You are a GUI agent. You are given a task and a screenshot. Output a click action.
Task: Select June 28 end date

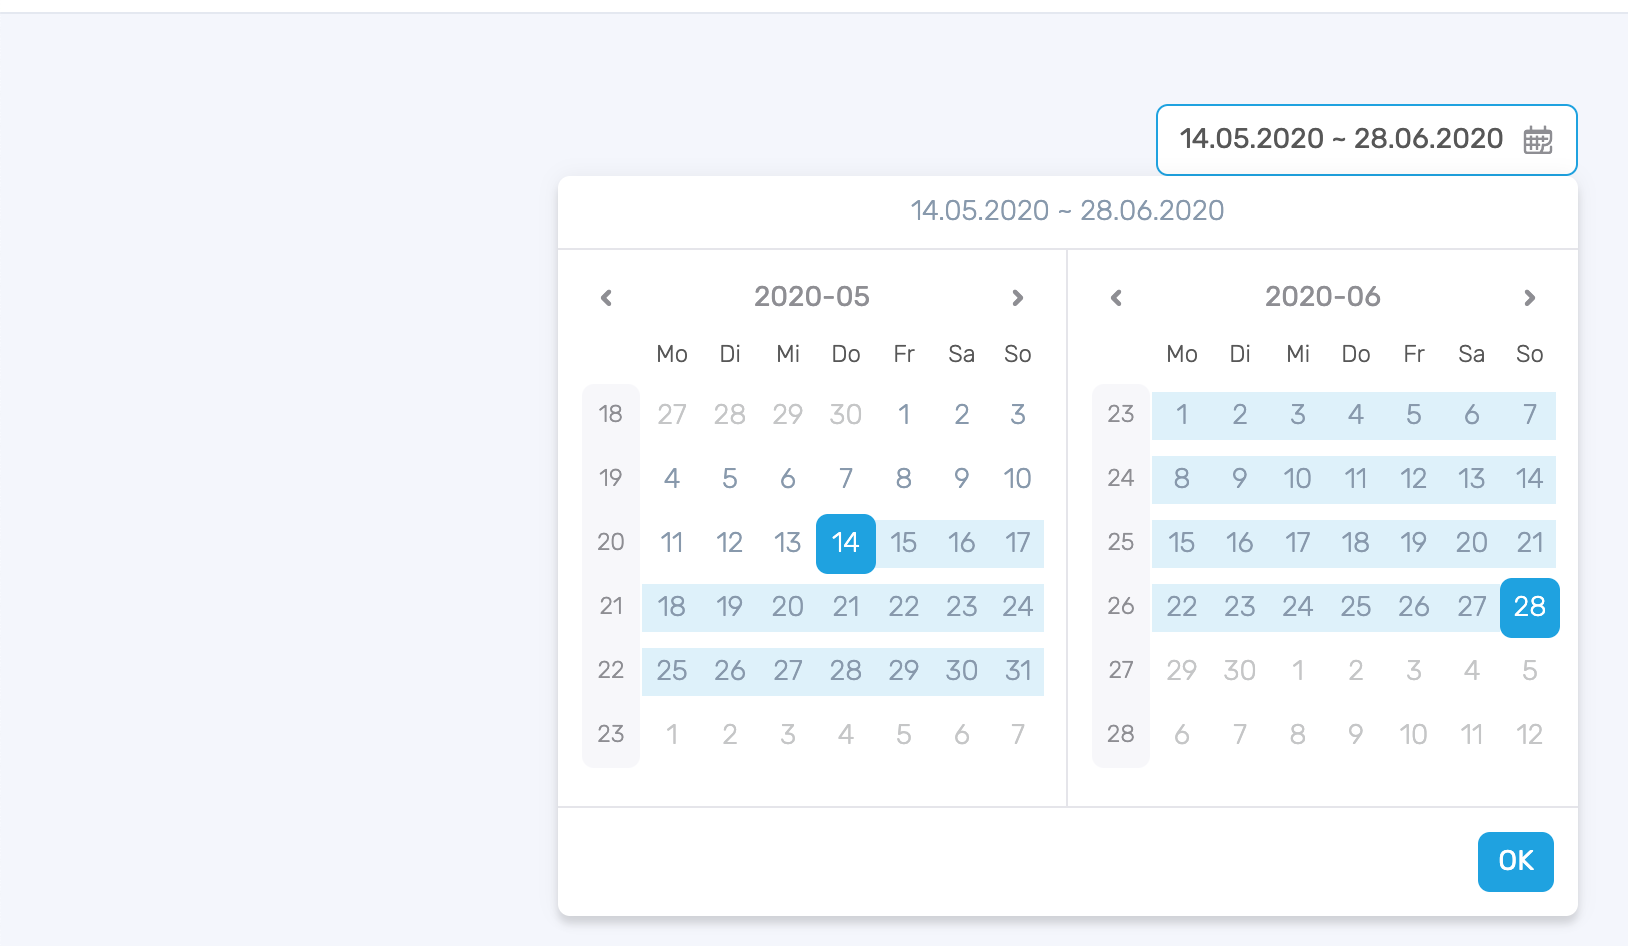pos(1530,607)
